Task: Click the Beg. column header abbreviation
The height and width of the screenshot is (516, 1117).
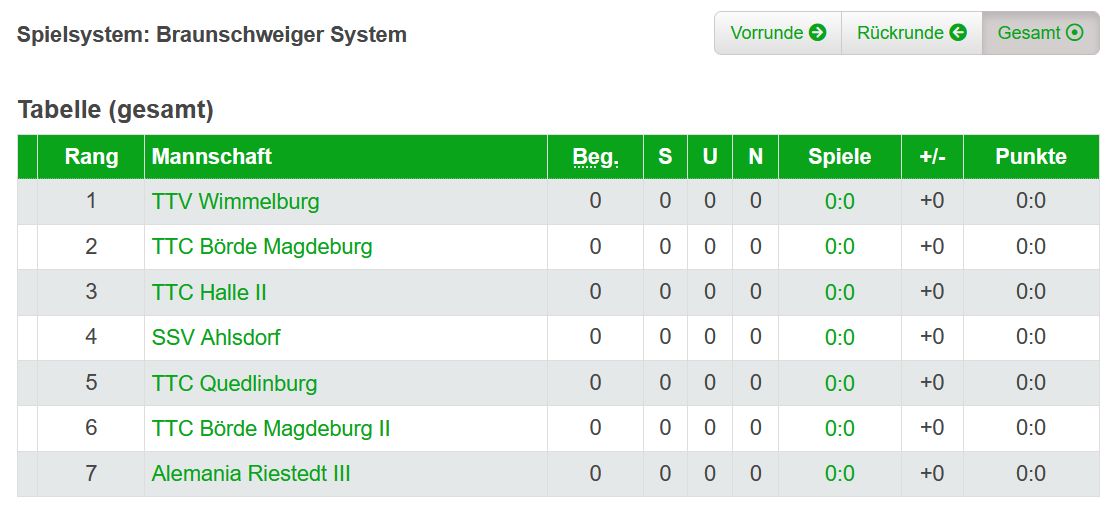Action: (595, 157)
